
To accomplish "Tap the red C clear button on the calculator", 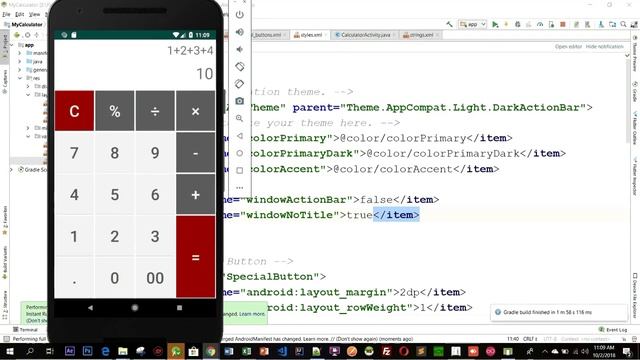I will [74, 111].
